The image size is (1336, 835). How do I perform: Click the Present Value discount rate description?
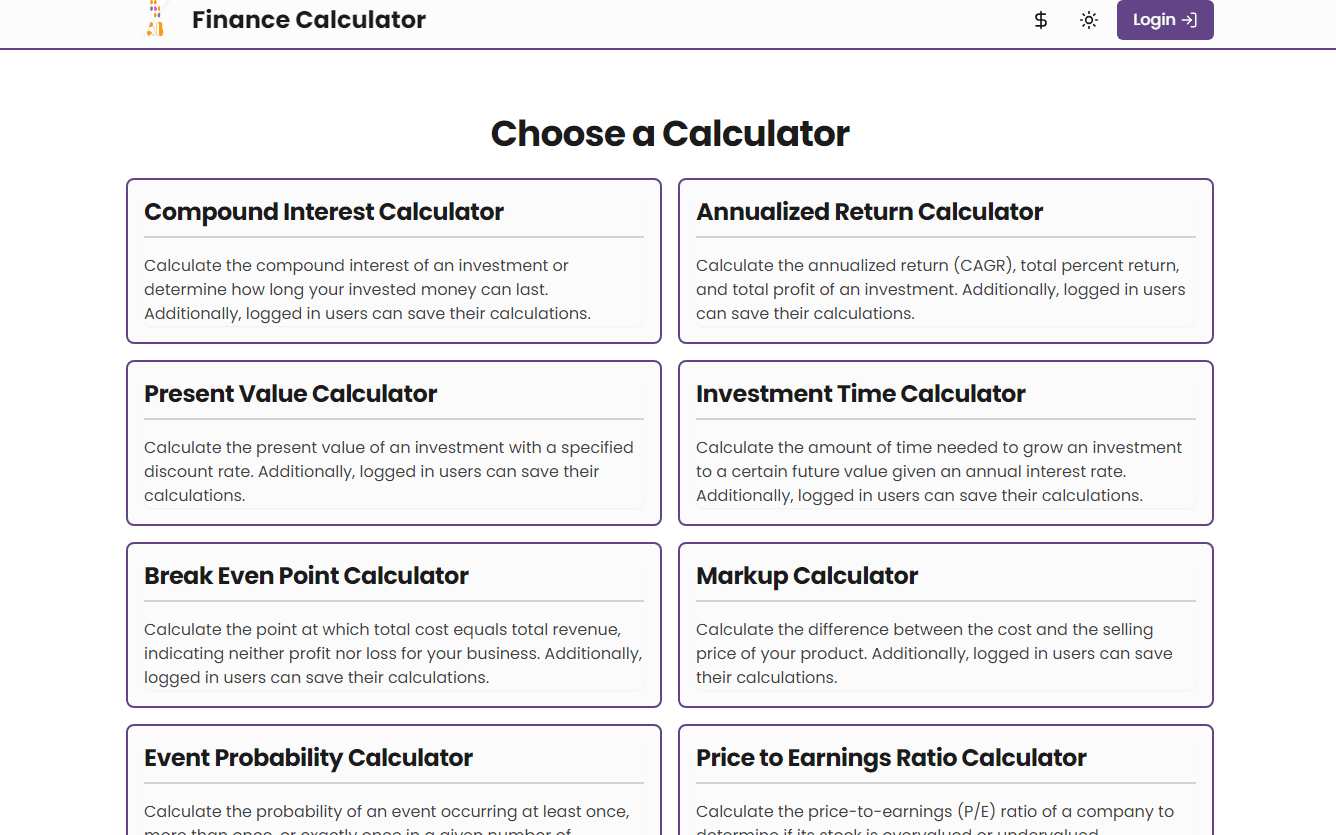coord(389,472)
